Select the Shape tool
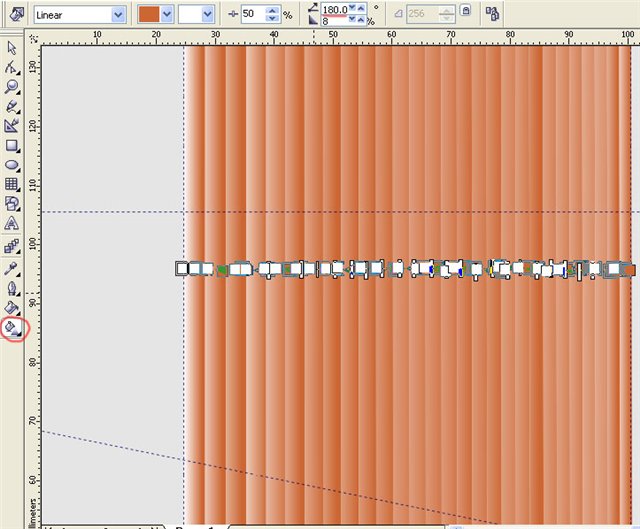The height and width of the screenshot is (529, 640). (12, 67)
